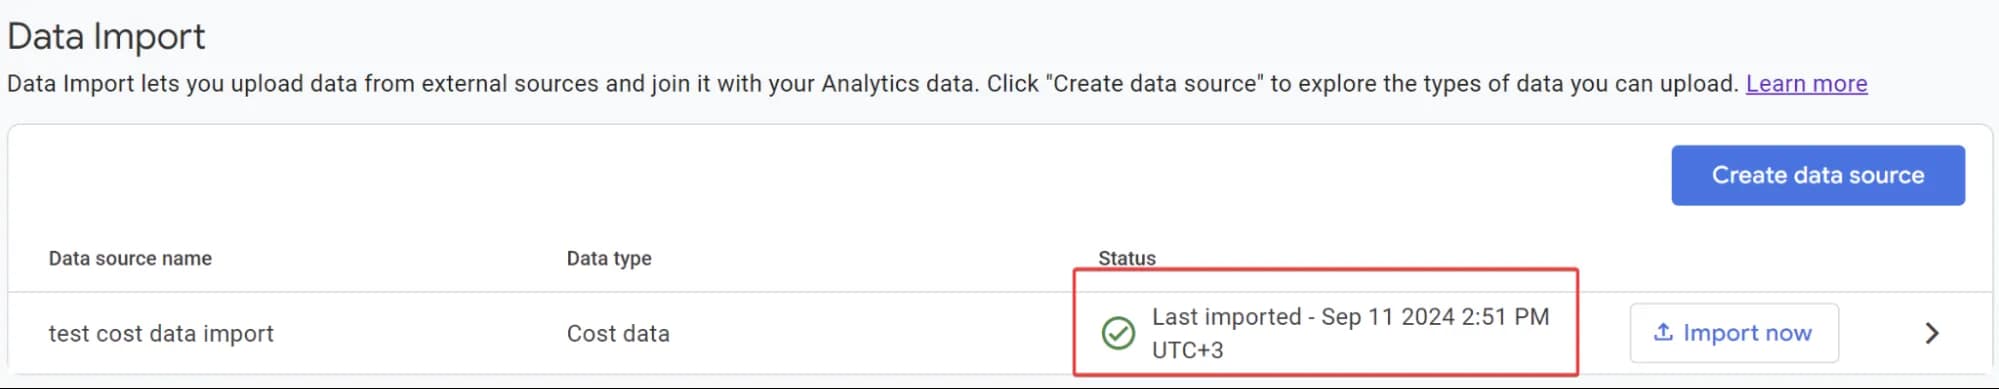Click the Data Import page heading
Viewport: 1999px width, 389px height.
pyautogui.click(x=106, y=36)
